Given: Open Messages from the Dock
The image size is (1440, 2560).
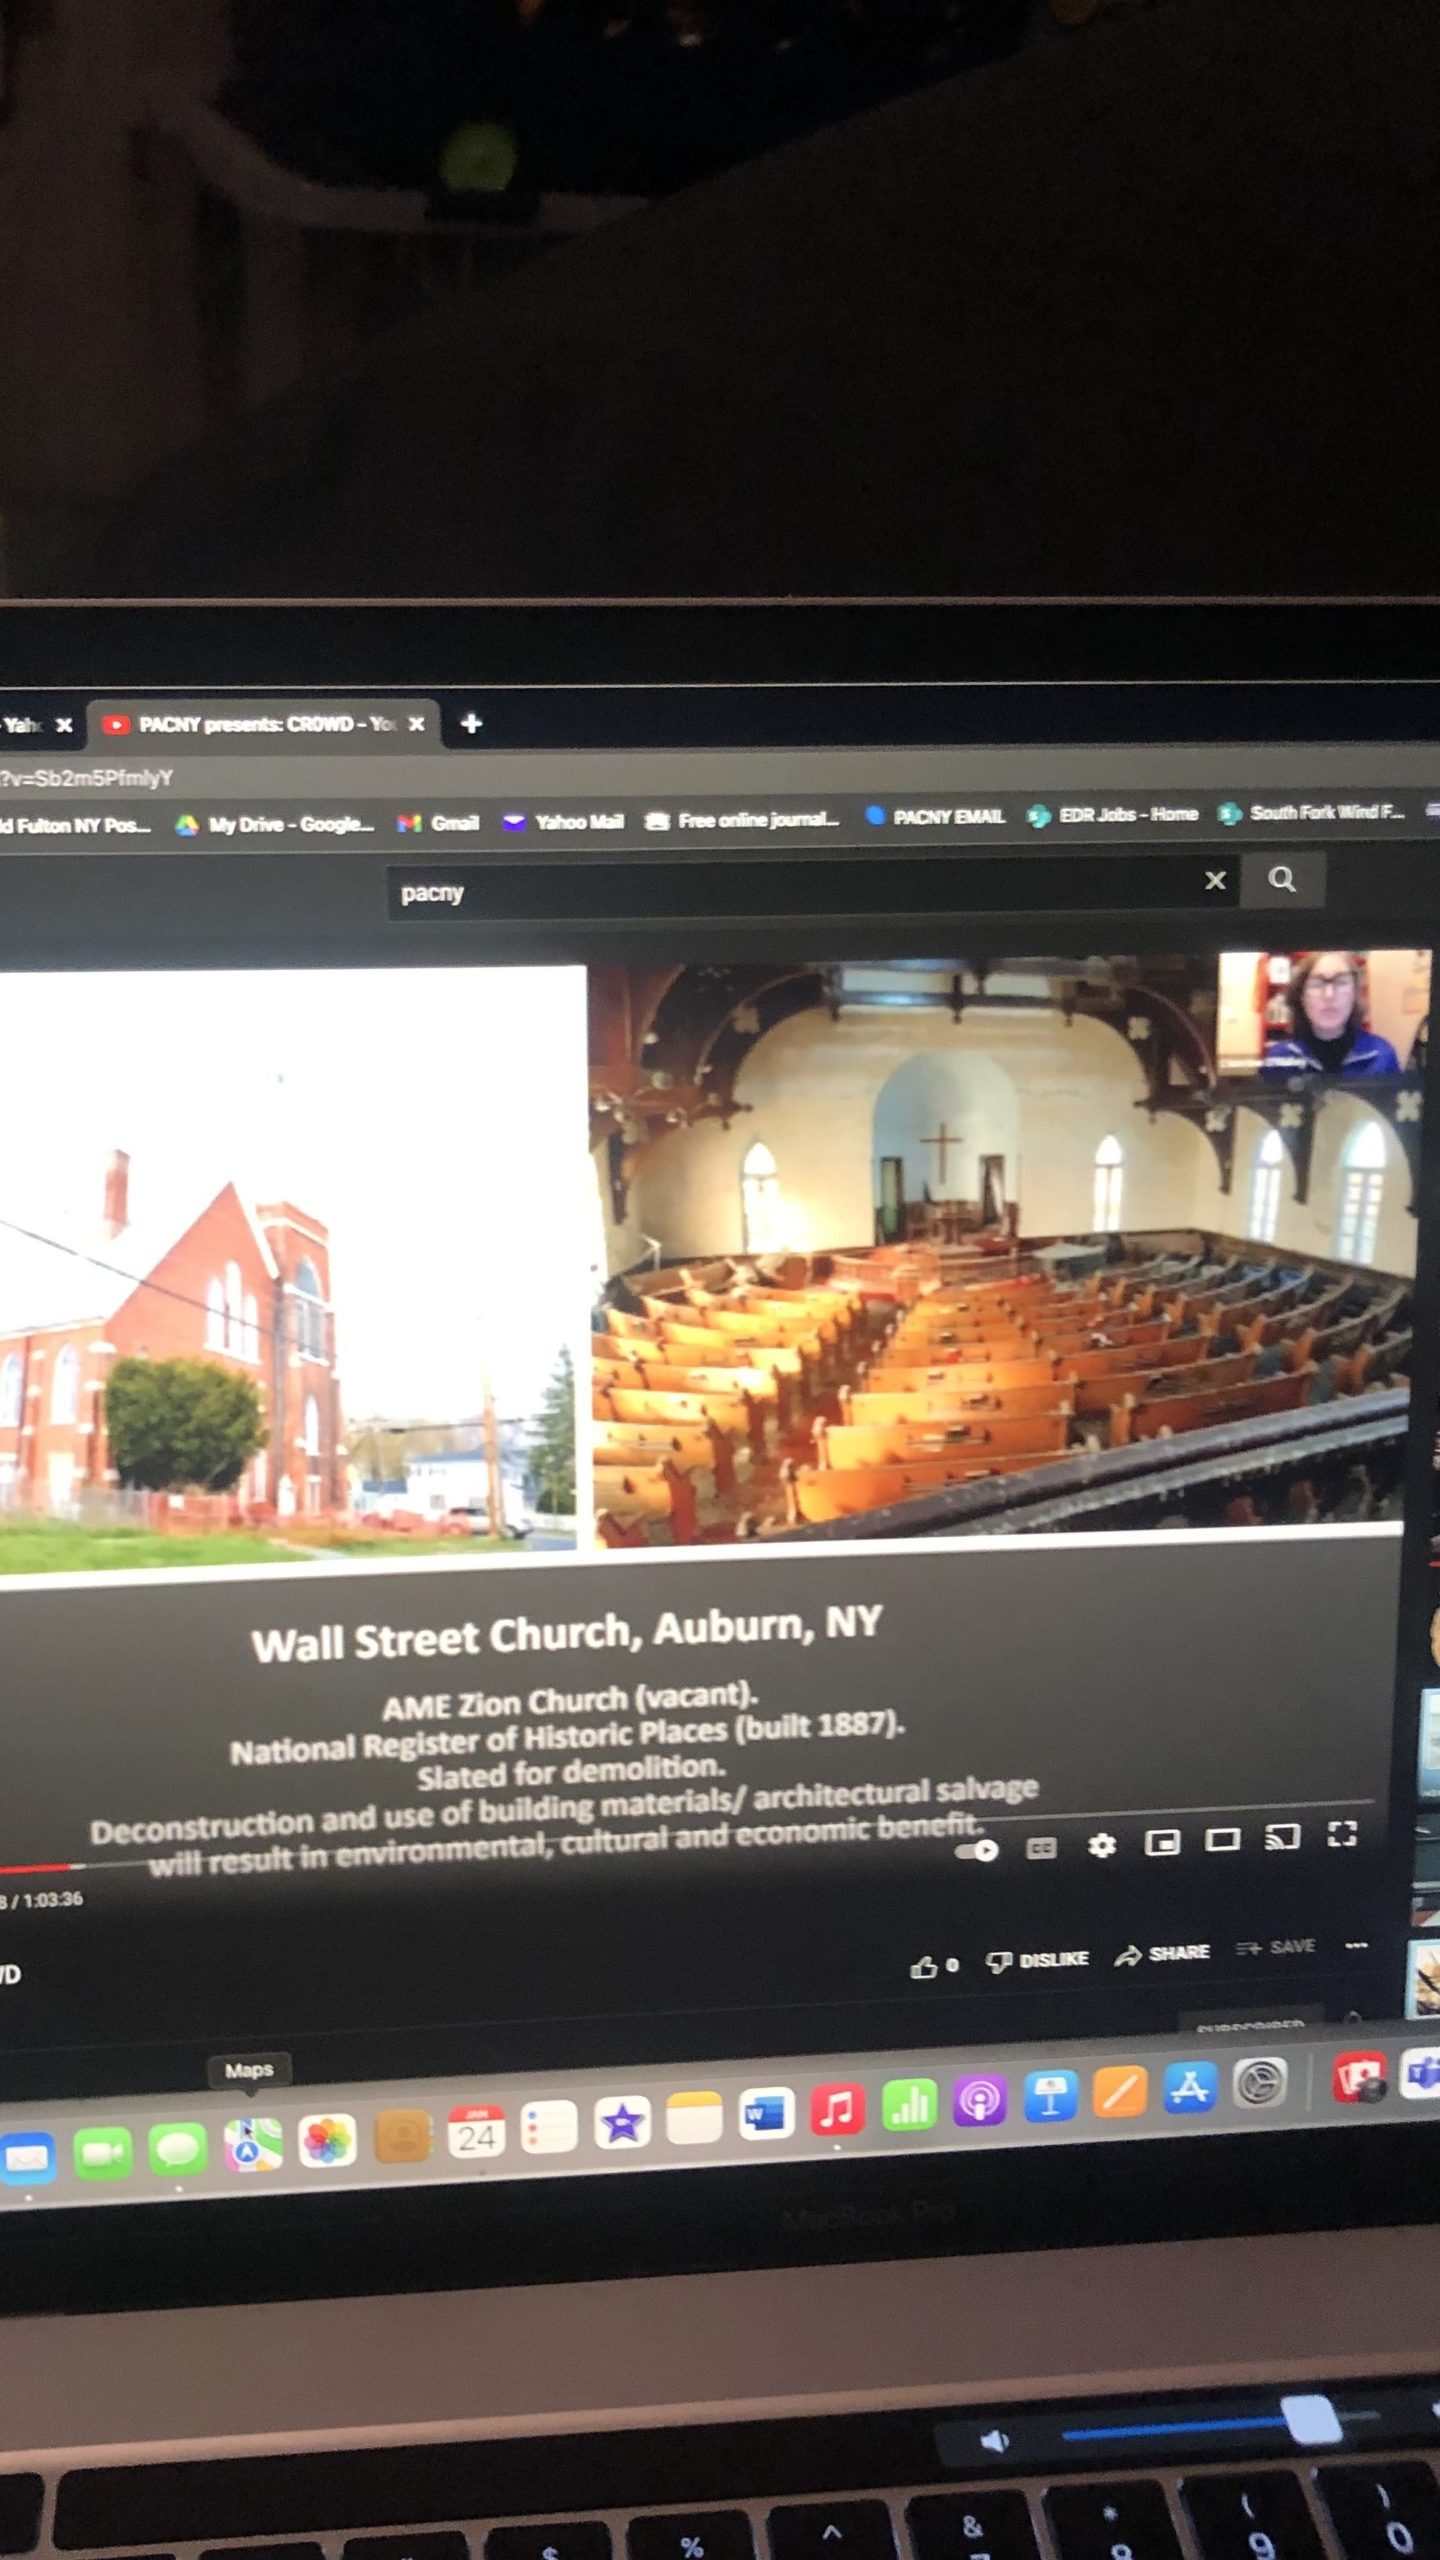Looking at the screenshot, I should (178, 2150).
